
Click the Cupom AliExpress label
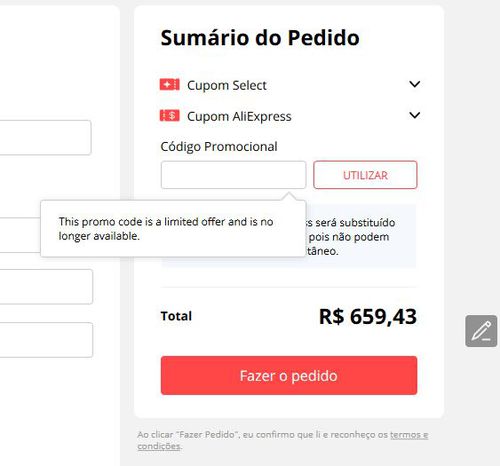click(x=239, y=116)
